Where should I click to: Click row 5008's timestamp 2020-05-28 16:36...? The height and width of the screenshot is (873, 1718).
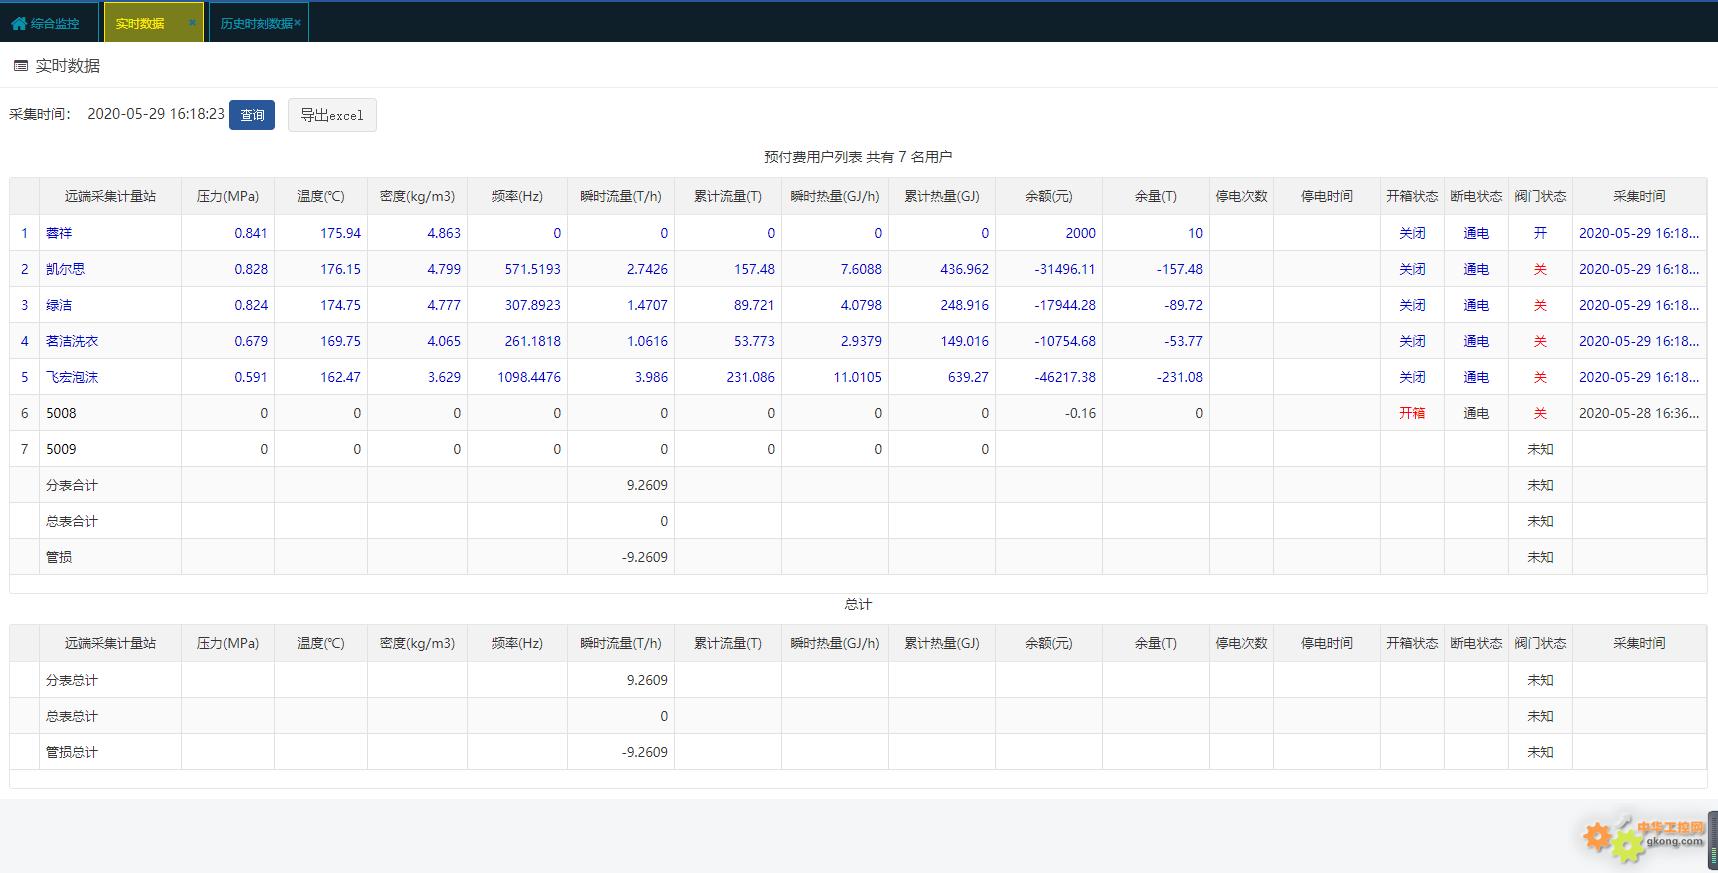[1639, 413]
